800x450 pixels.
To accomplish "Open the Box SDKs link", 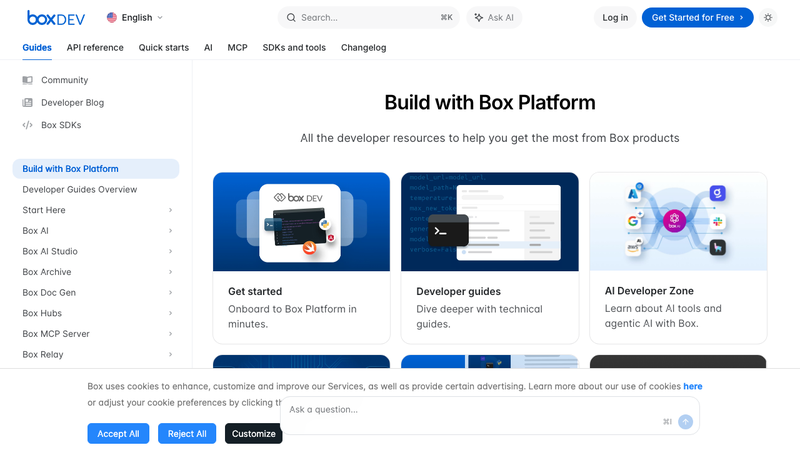I will (x=61, y=125).
